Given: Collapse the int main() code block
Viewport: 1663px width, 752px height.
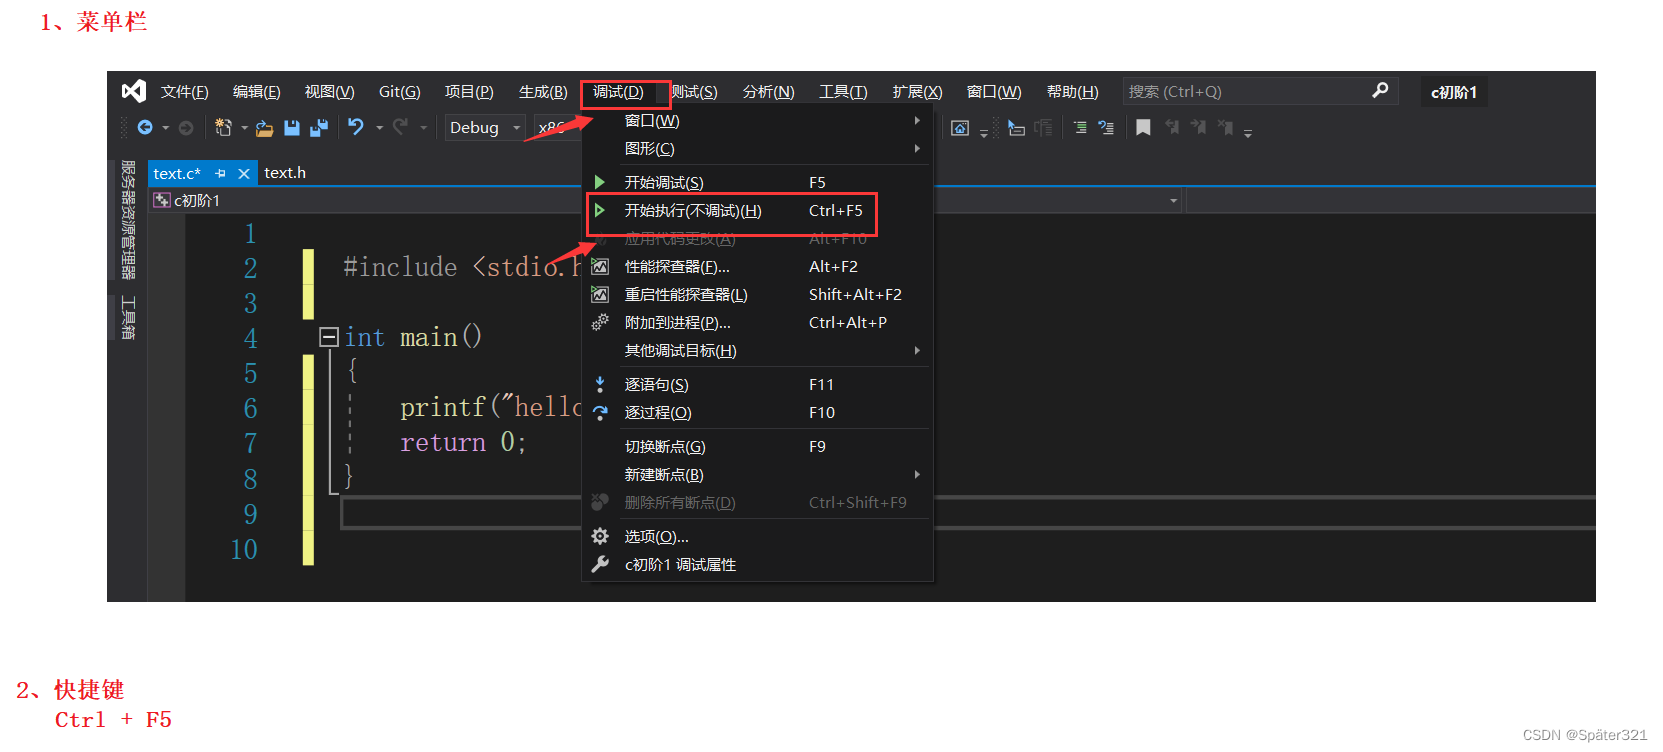Looking at the screenshot, I should click(x=328, y=337).
